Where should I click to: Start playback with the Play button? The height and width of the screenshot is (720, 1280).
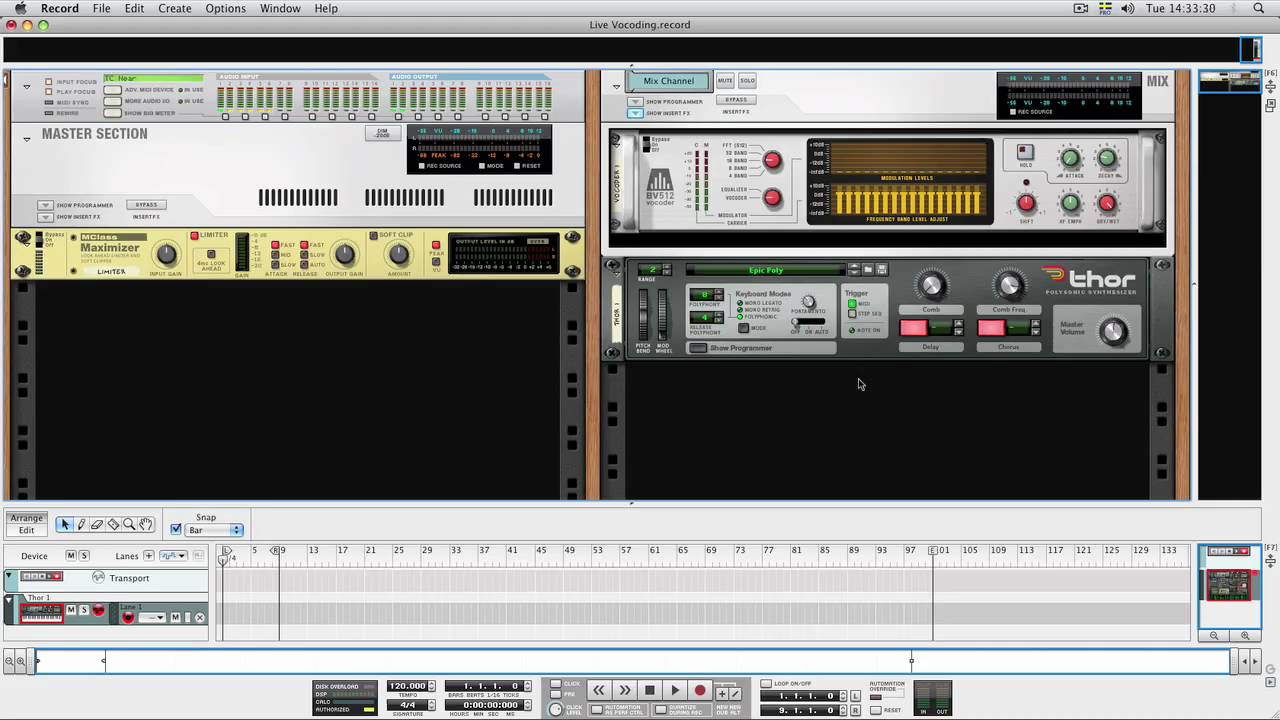[675, 690]
